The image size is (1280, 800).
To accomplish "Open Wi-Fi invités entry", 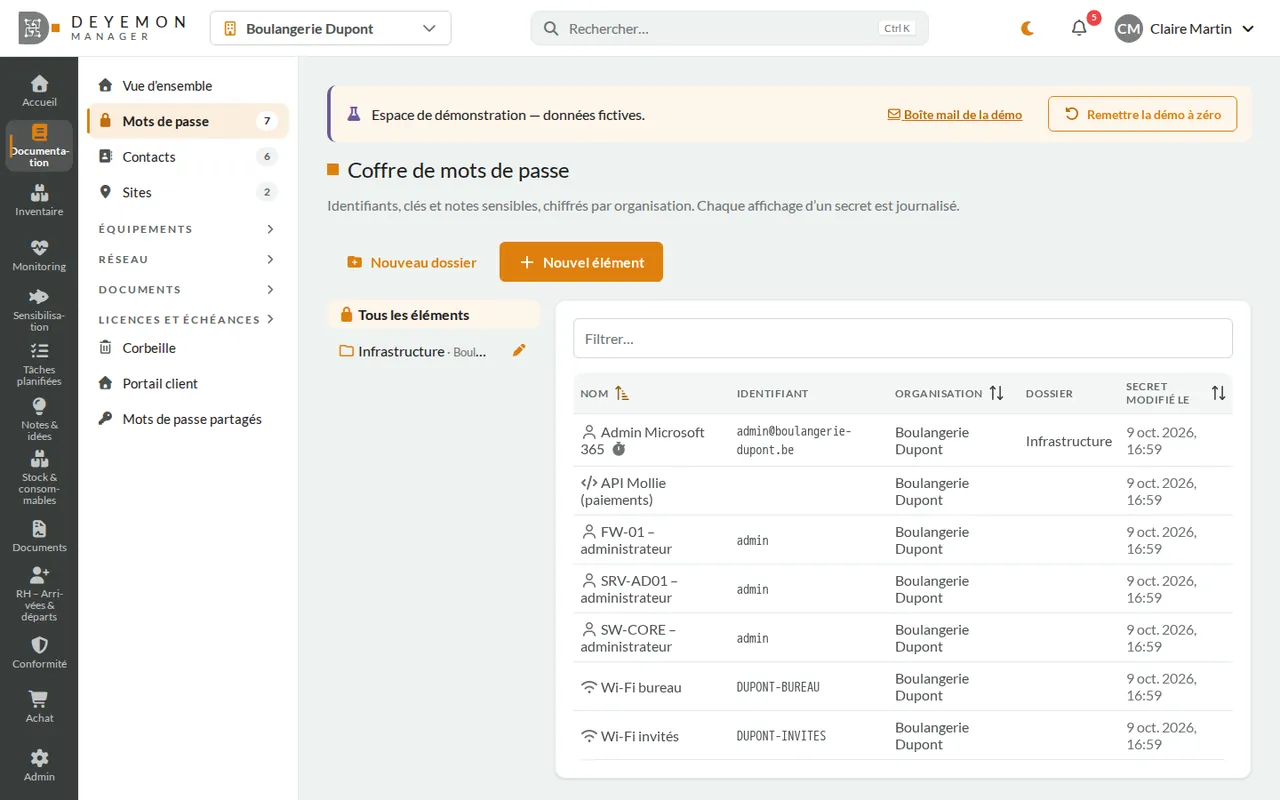I will 630,736.
